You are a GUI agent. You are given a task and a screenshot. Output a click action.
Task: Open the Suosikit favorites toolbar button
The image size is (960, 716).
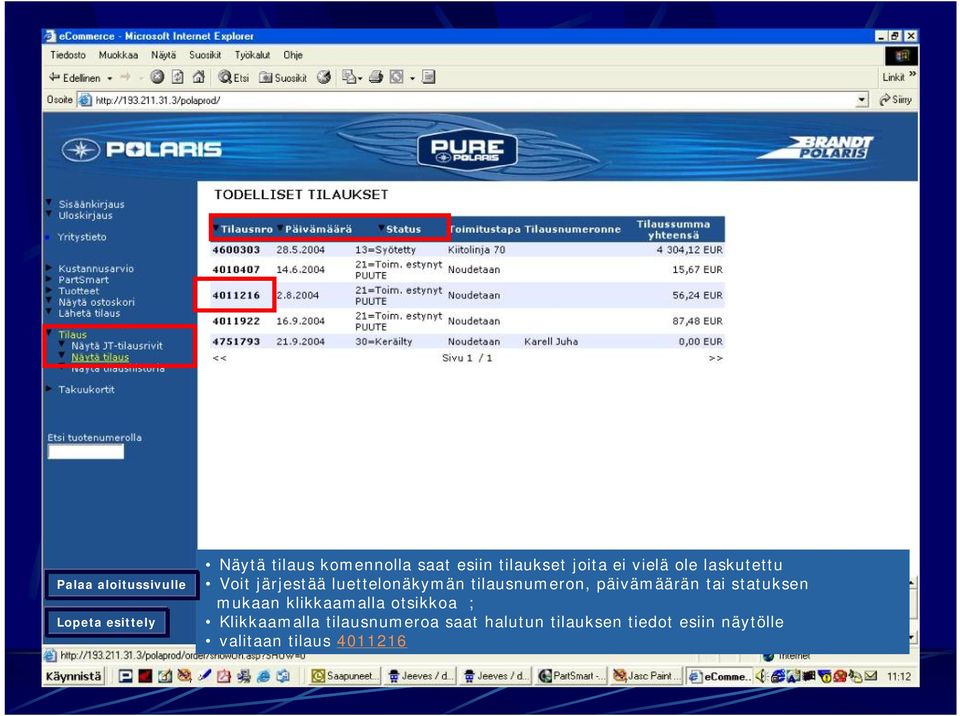[x=283, y=78]
